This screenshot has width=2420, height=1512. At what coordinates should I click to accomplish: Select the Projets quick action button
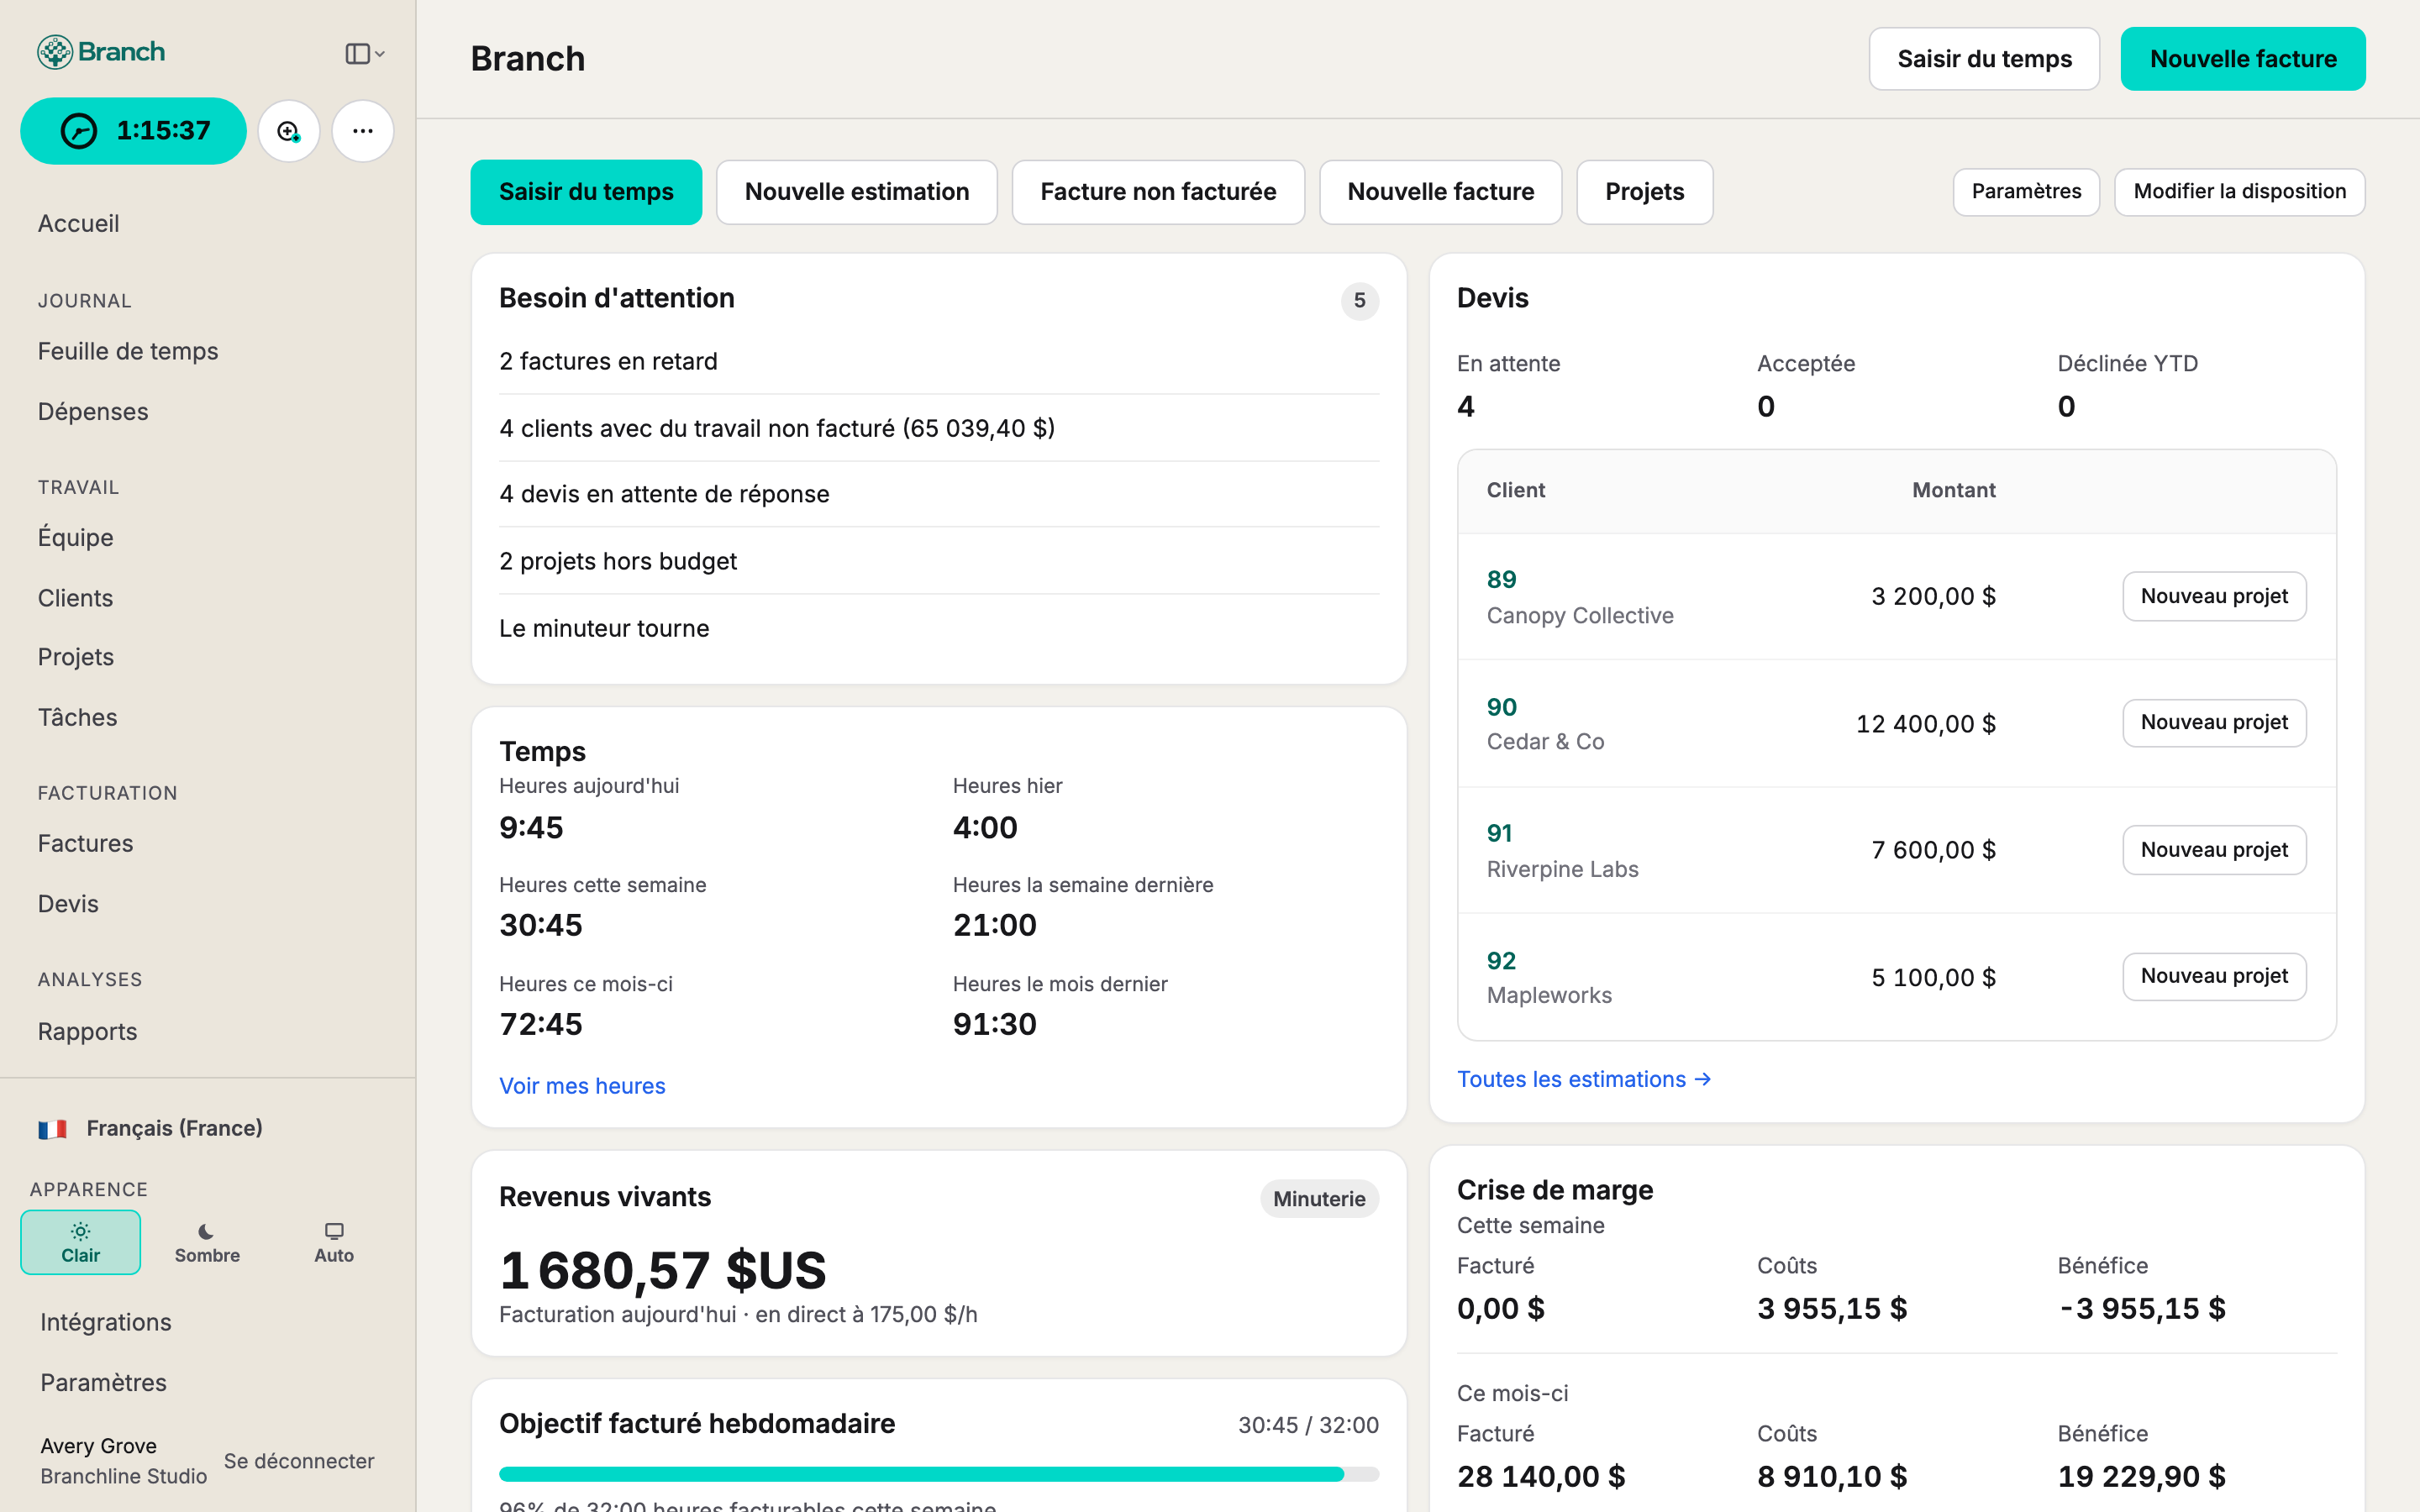tap(1644, 192)
